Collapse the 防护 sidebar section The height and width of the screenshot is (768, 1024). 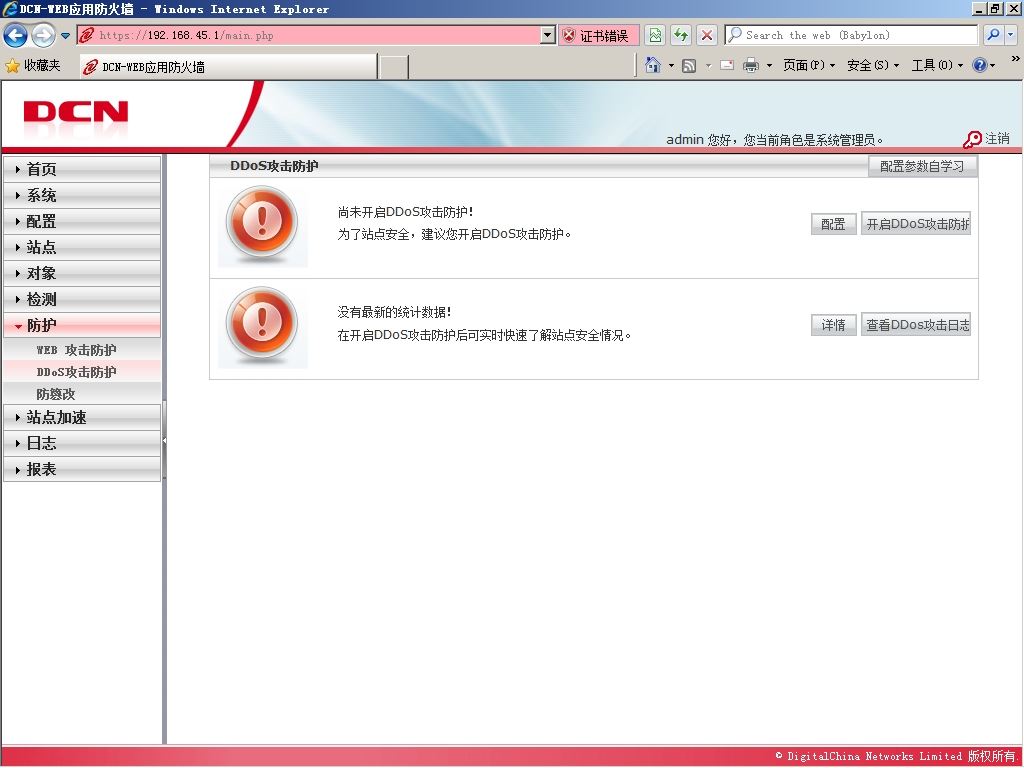pyautogui.click(x=82, y=325)
